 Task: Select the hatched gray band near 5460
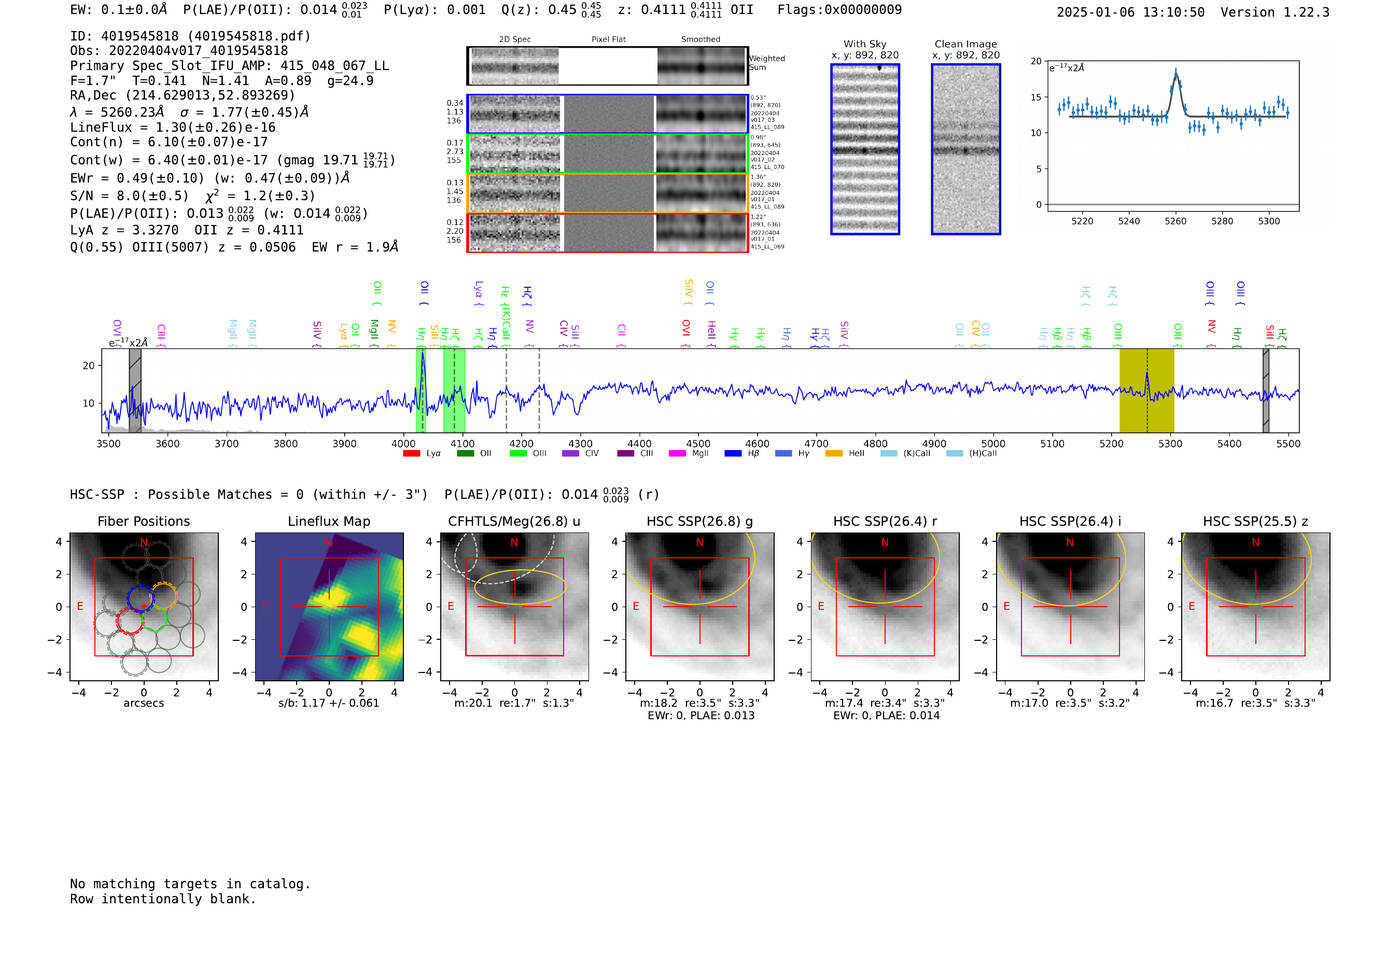[1266, 390]
